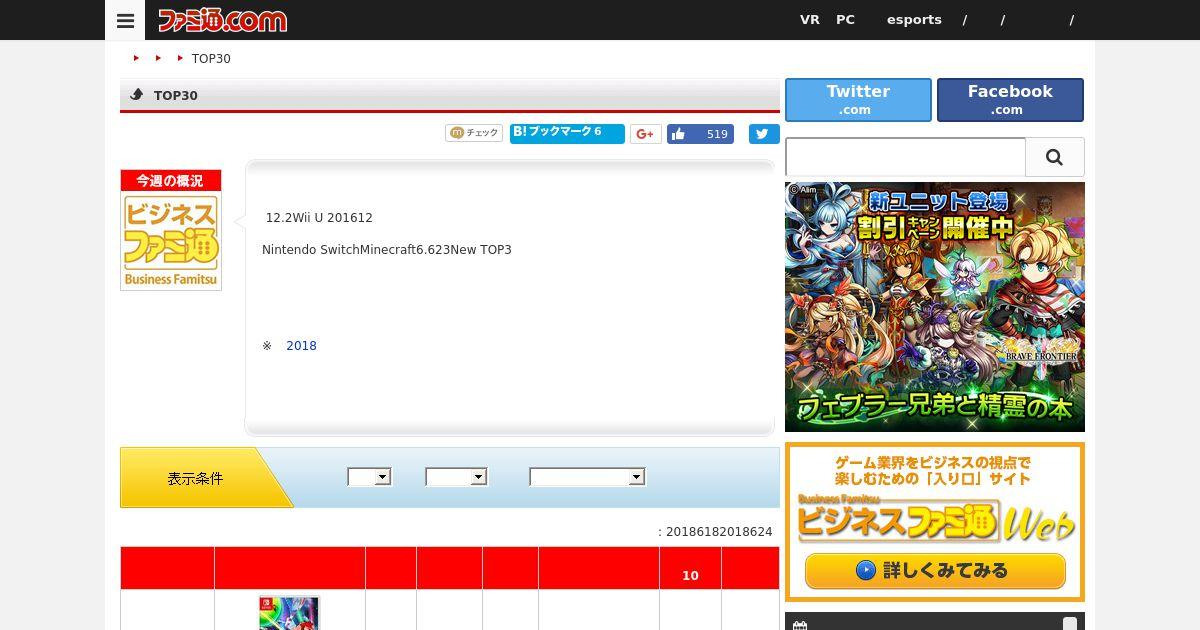Open the second display-condition dropdown

(456, 477)
